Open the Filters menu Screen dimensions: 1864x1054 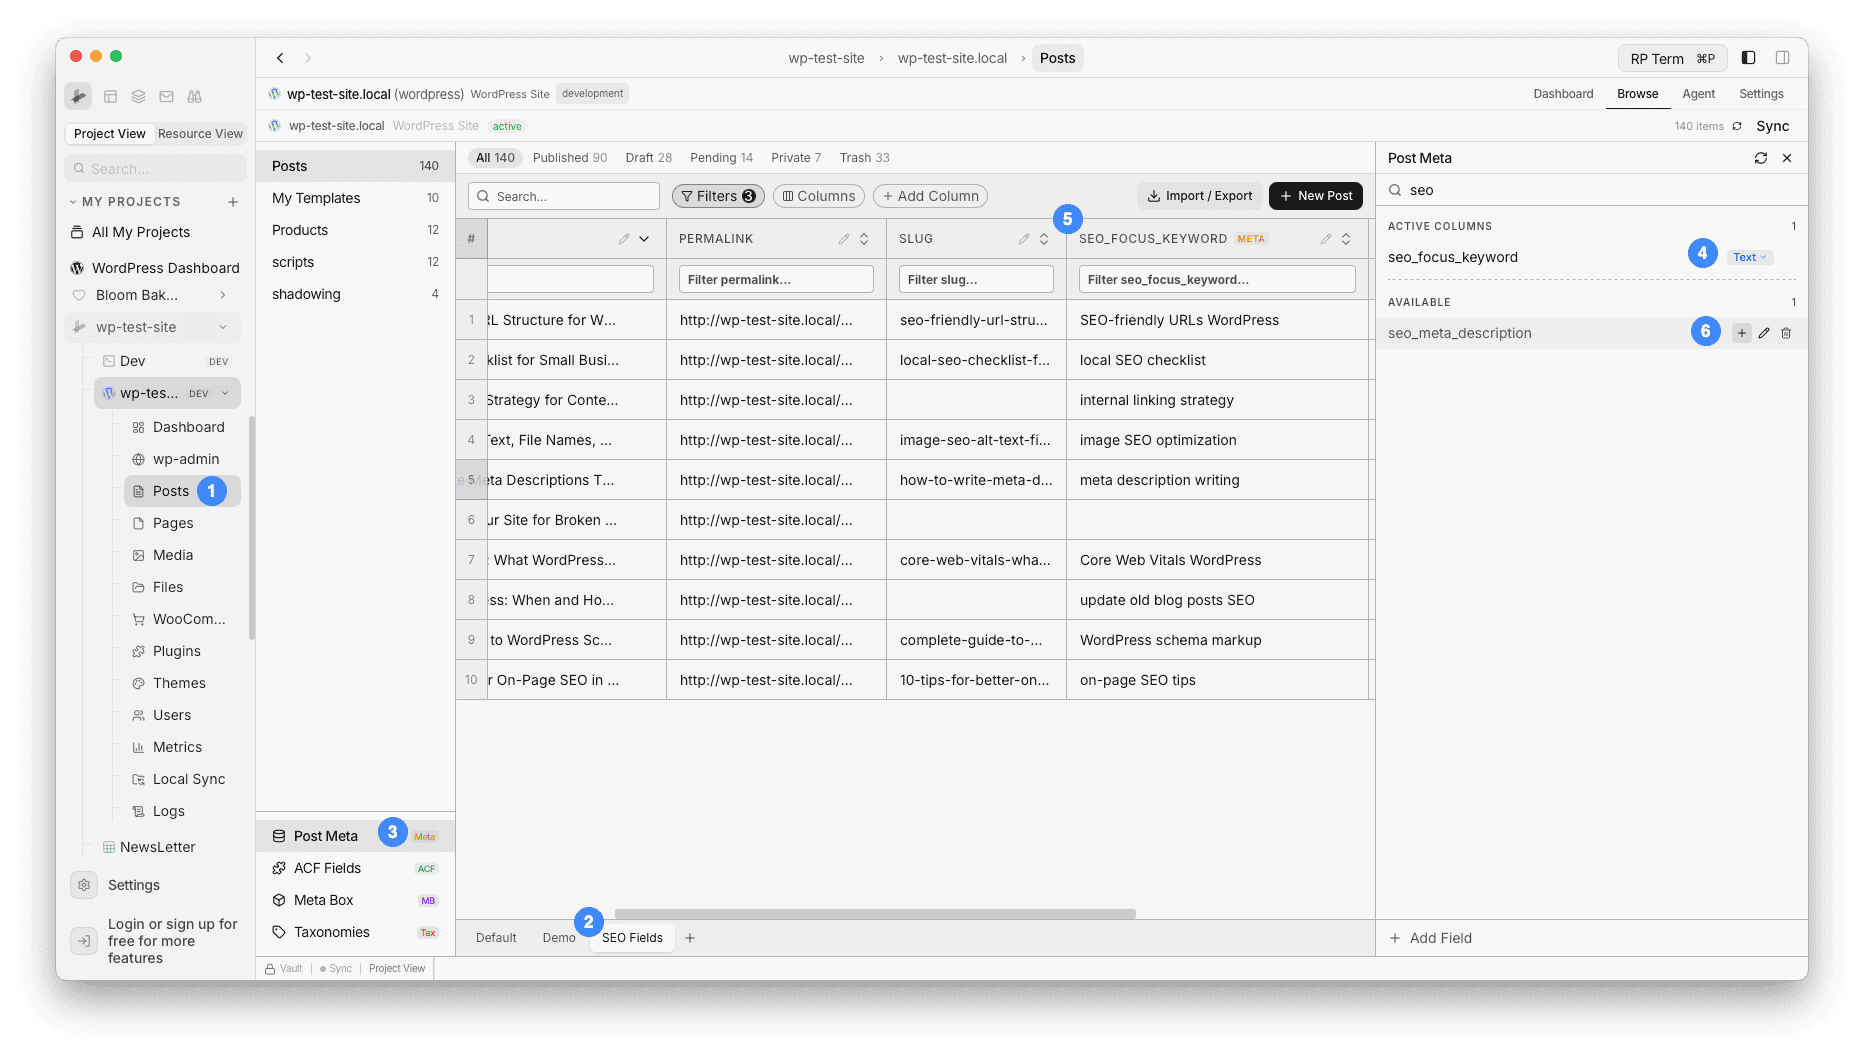(x=718, y=196)
